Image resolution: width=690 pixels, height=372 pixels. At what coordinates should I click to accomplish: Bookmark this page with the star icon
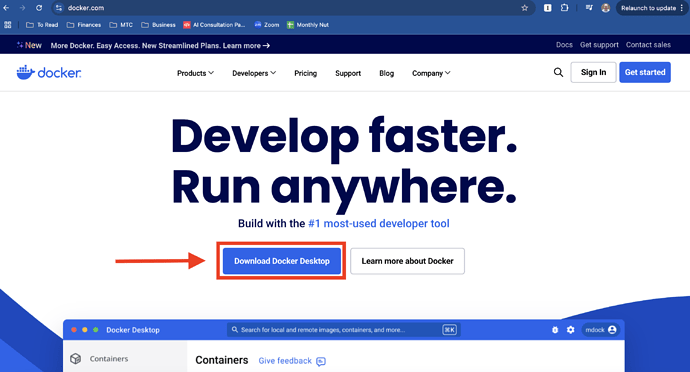525,8
